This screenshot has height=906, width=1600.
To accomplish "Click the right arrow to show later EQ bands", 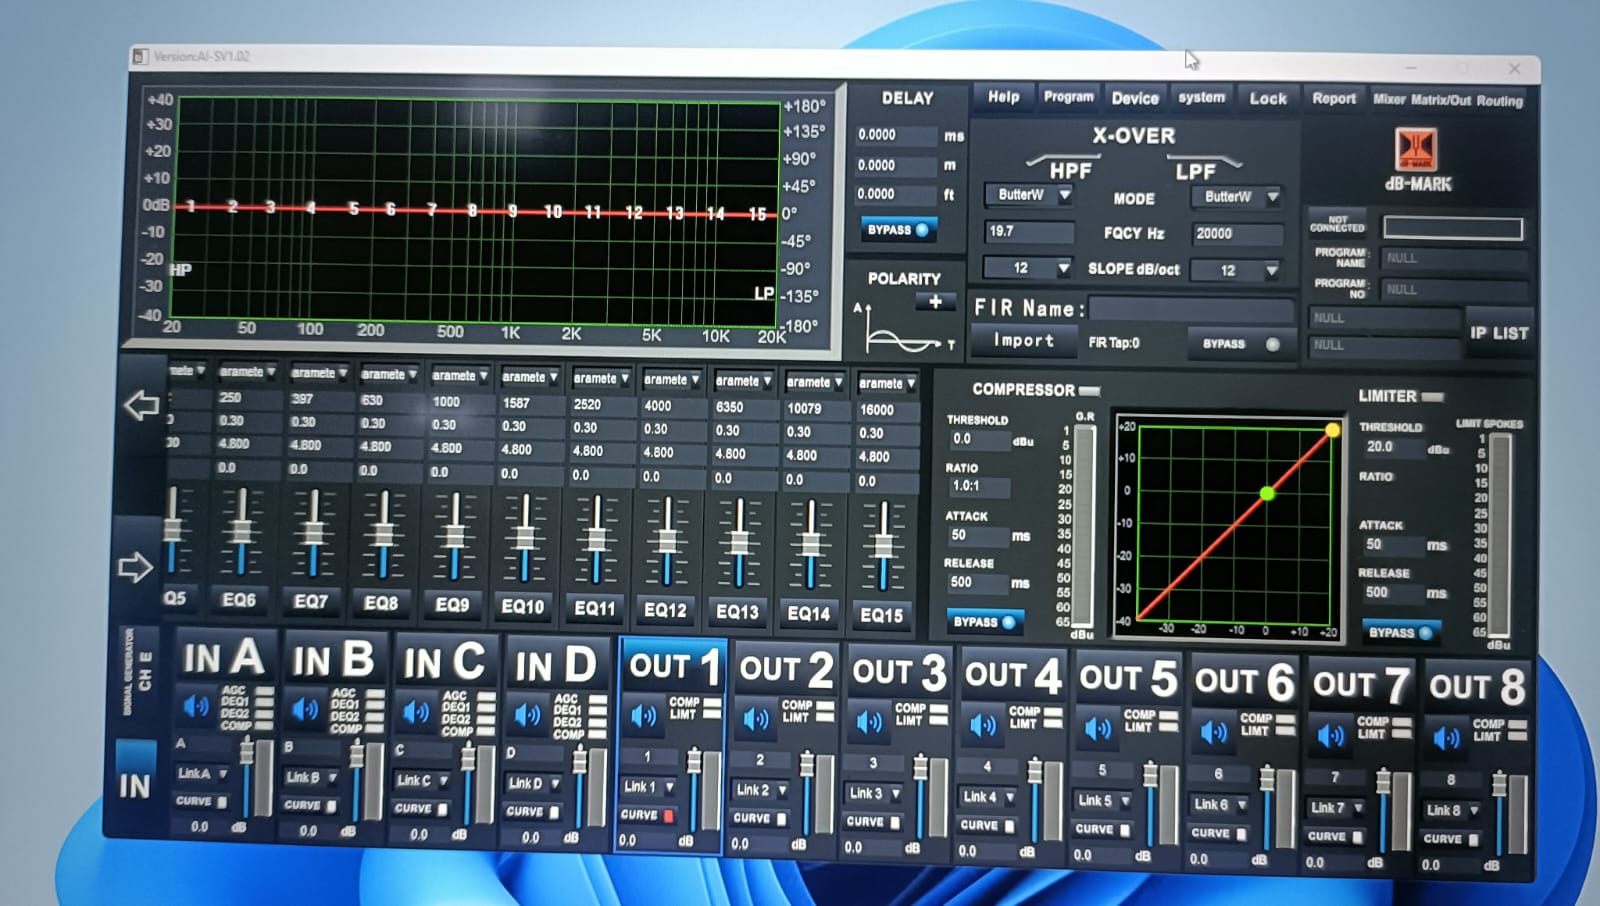I will [x=135, y=567].
